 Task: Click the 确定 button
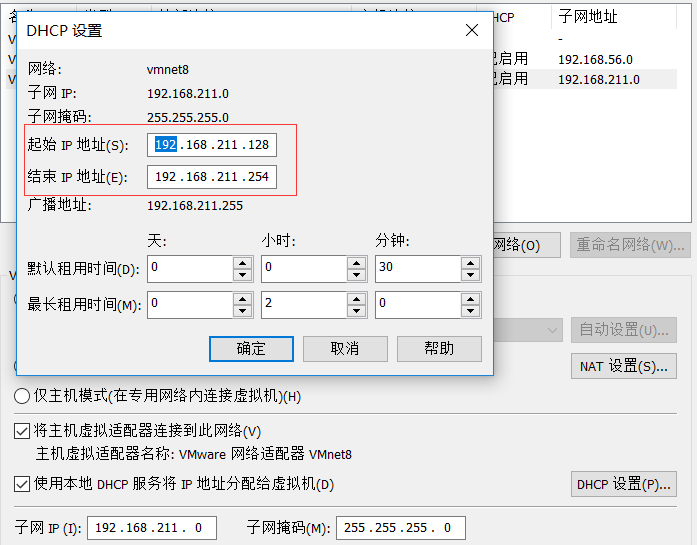[251, 349]
